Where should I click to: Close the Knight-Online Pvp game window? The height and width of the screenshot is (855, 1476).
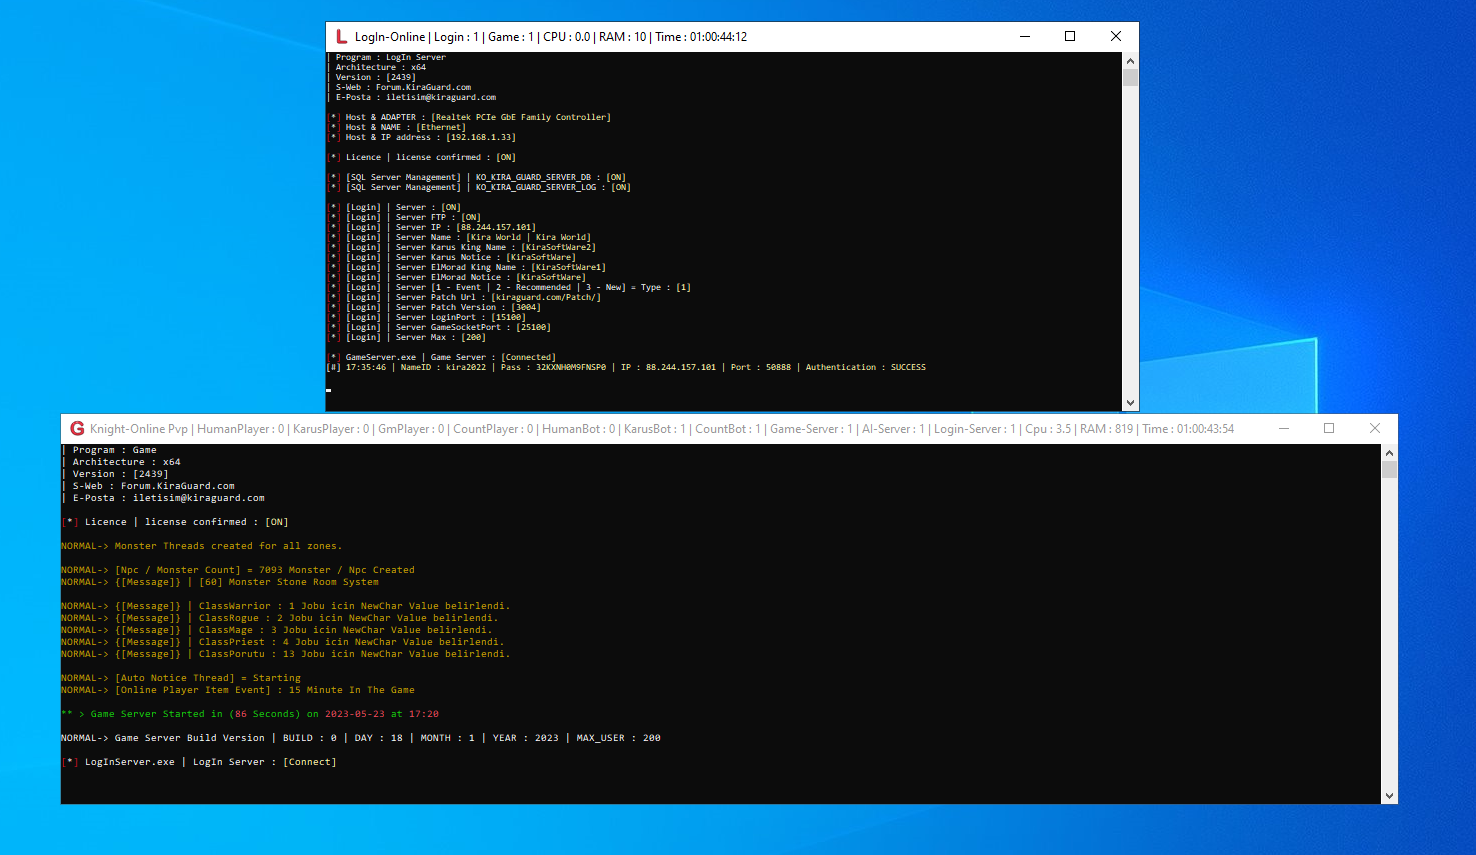tap(1375, 429)
